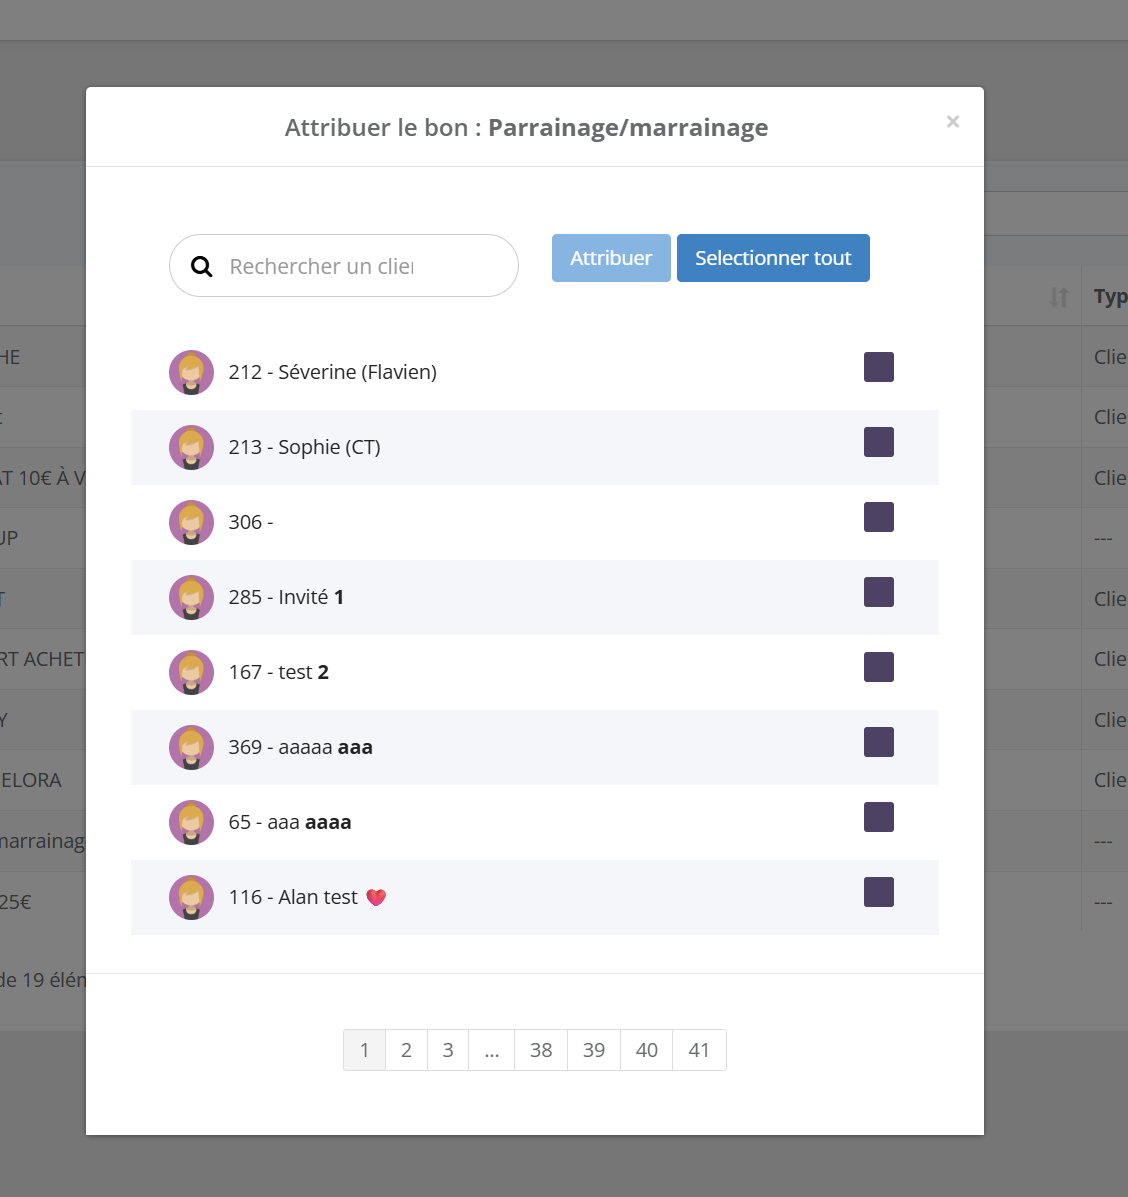The height and width of the screenshot is (1197, 1128).
Task: Tick the checkbox for 369 - aaaaa aaa
Action: [878, 742]
